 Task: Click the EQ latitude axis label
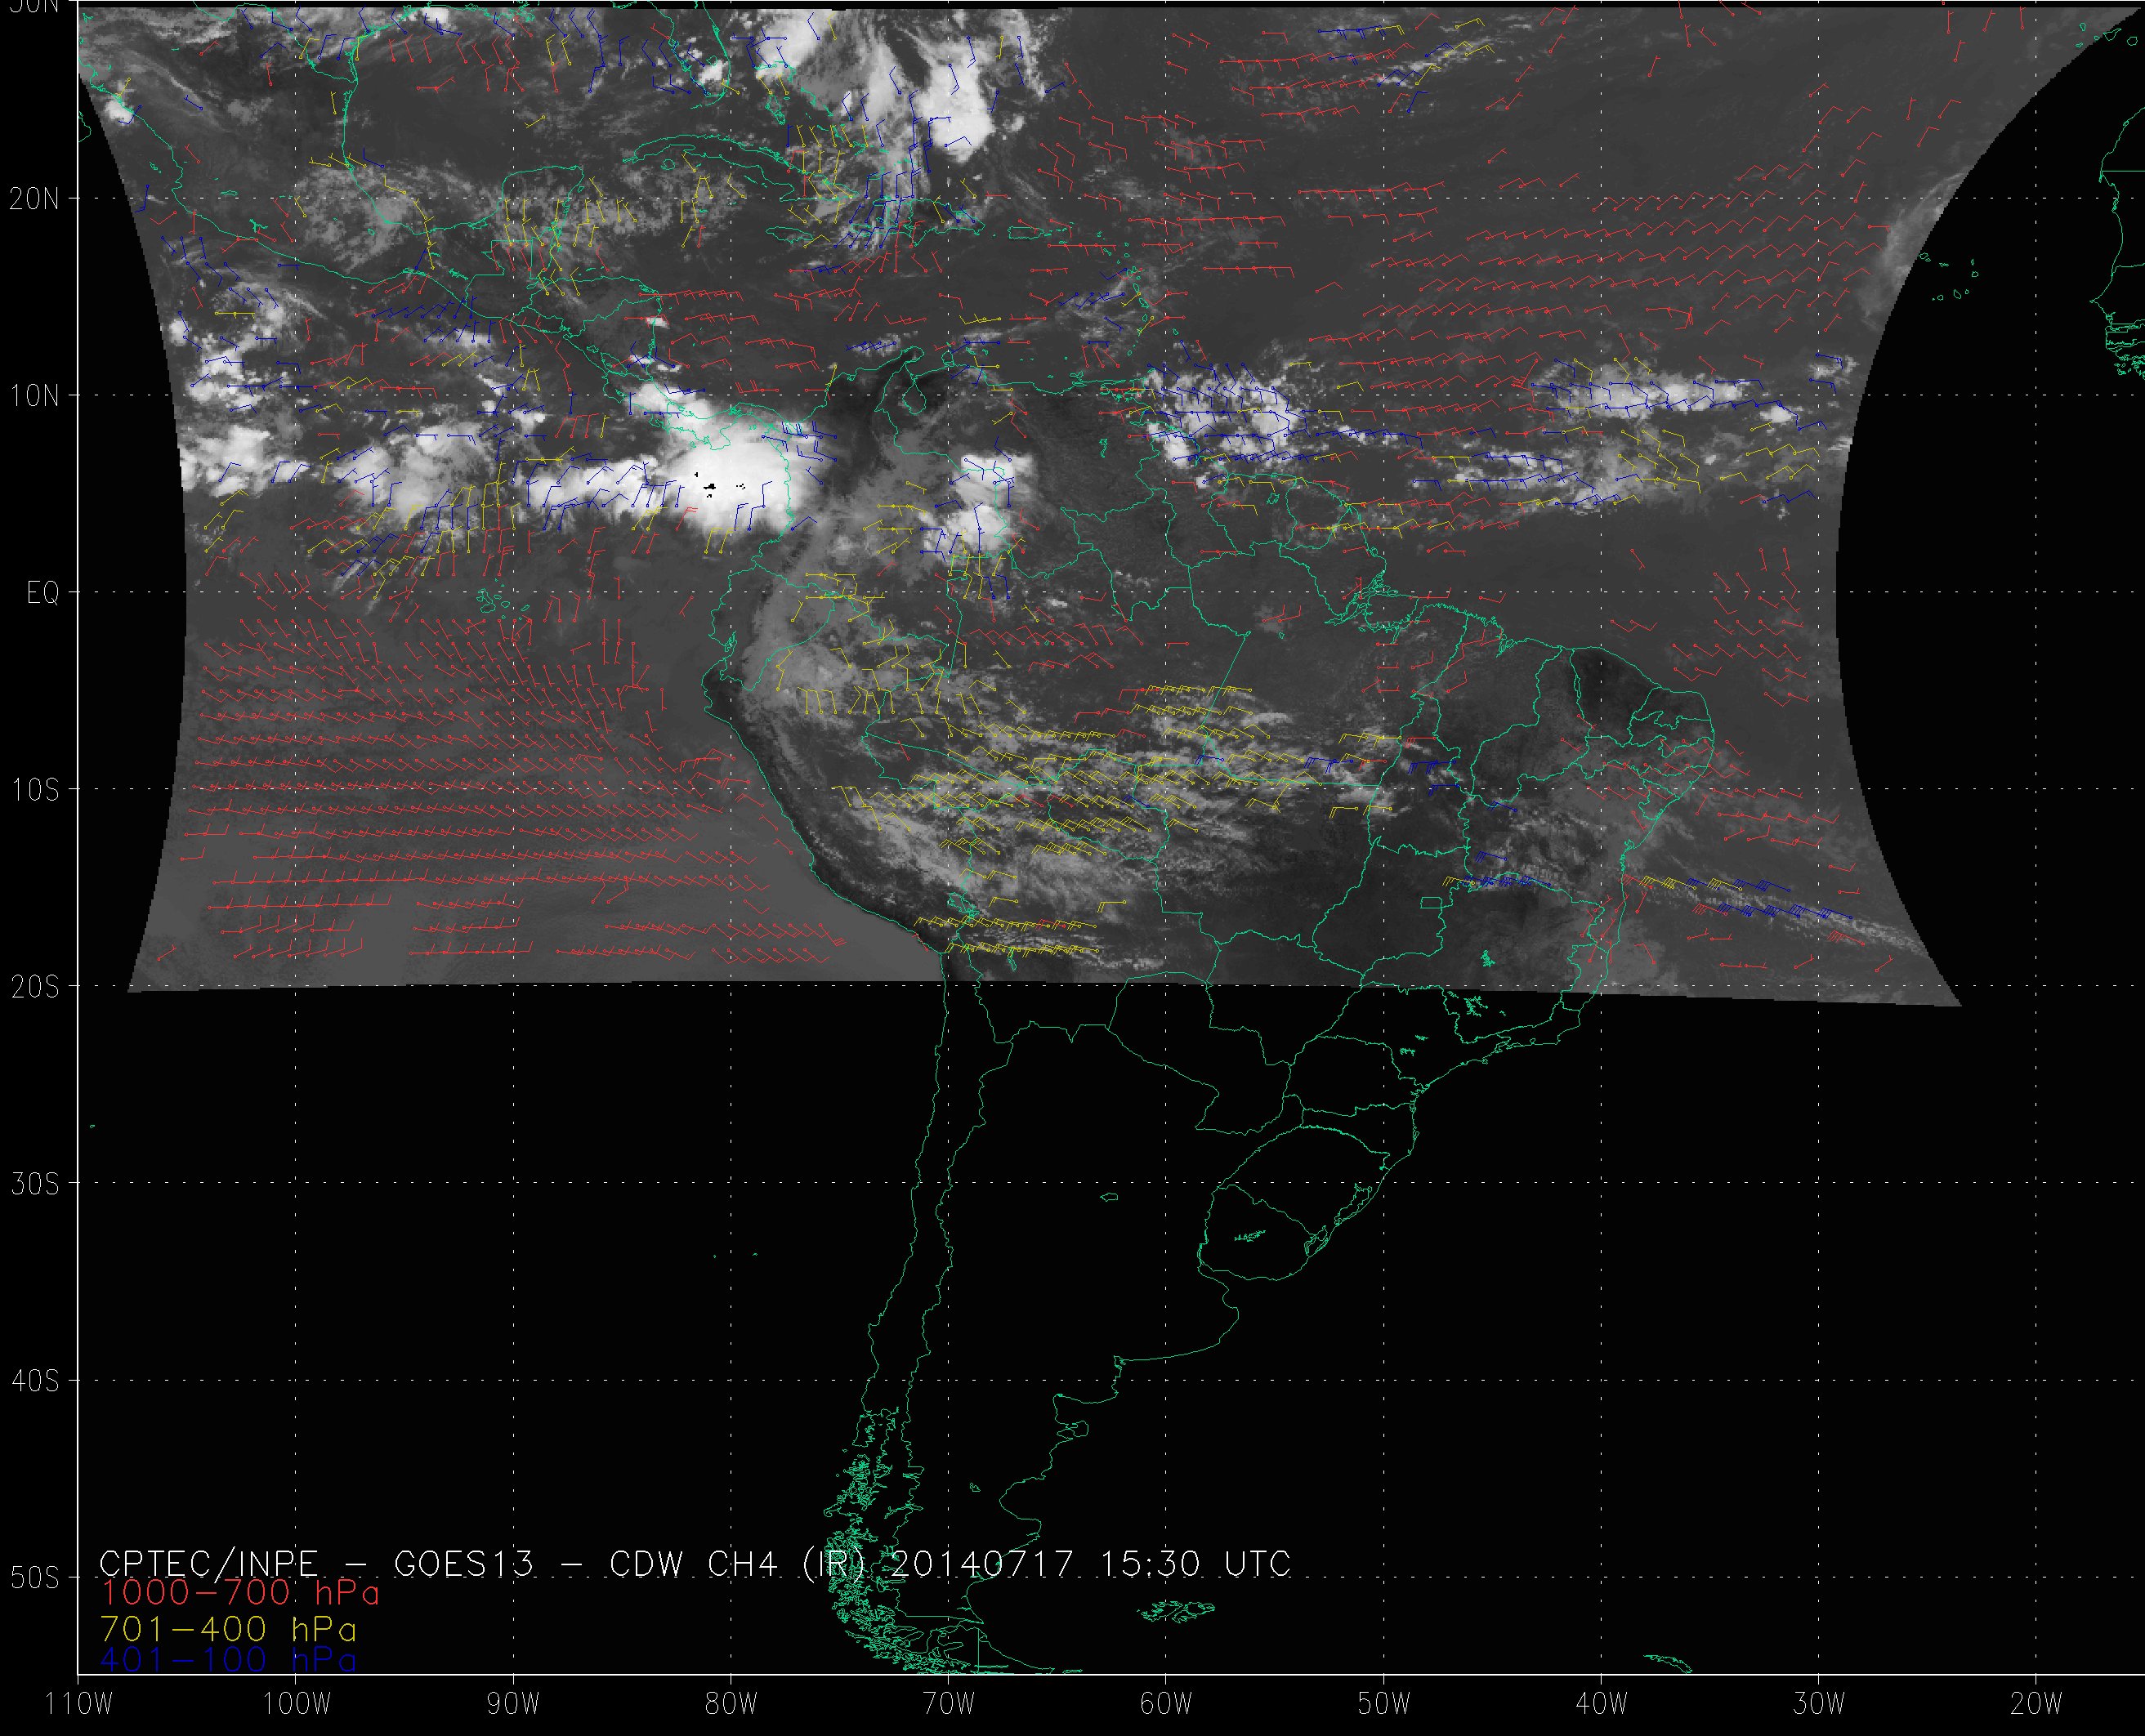click(42, 594)
